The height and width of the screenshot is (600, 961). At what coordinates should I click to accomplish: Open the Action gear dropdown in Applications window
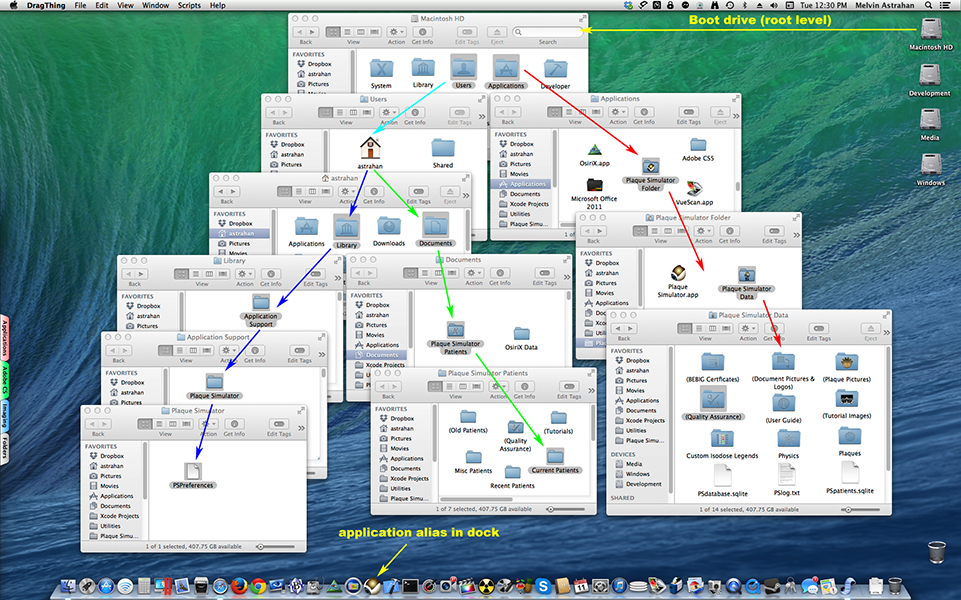(x=618, y=112)
